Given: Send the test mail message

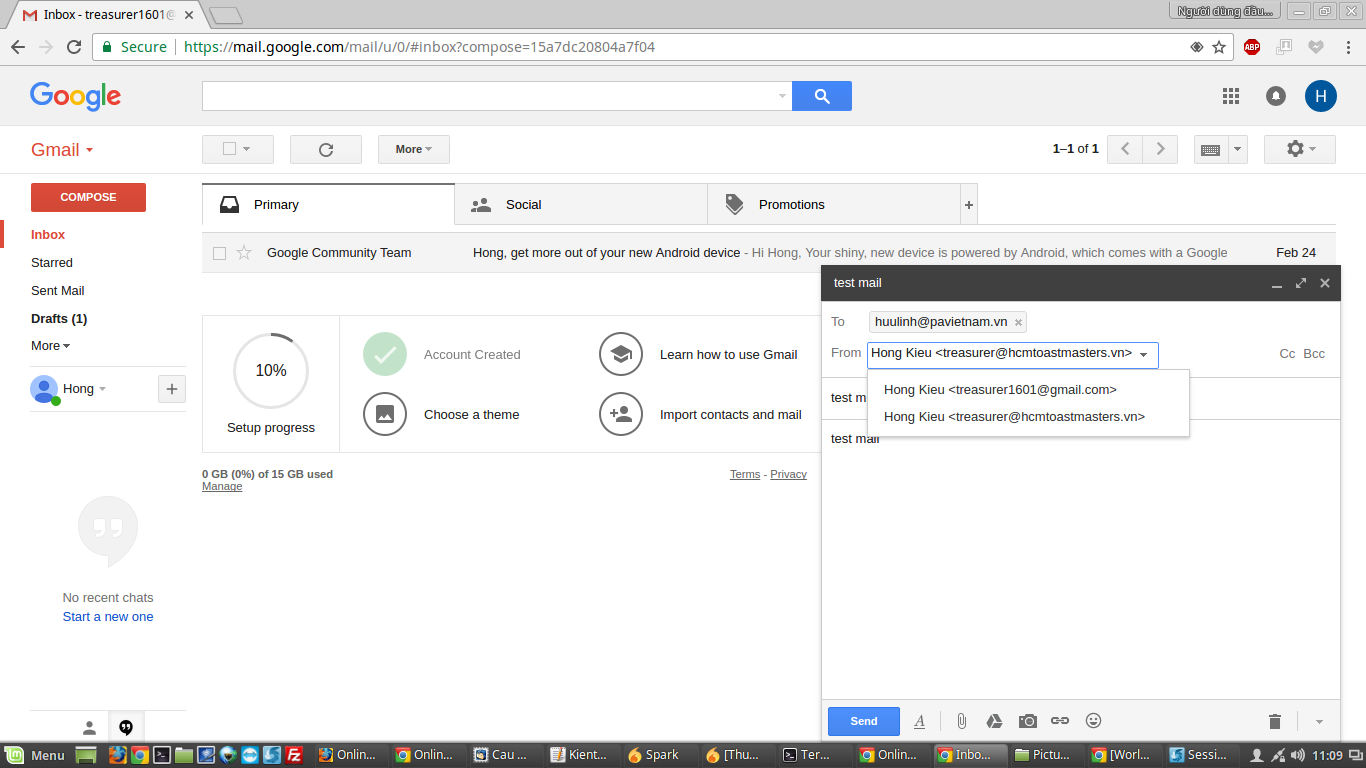Looking at the screenshot, I should [864, 721].
